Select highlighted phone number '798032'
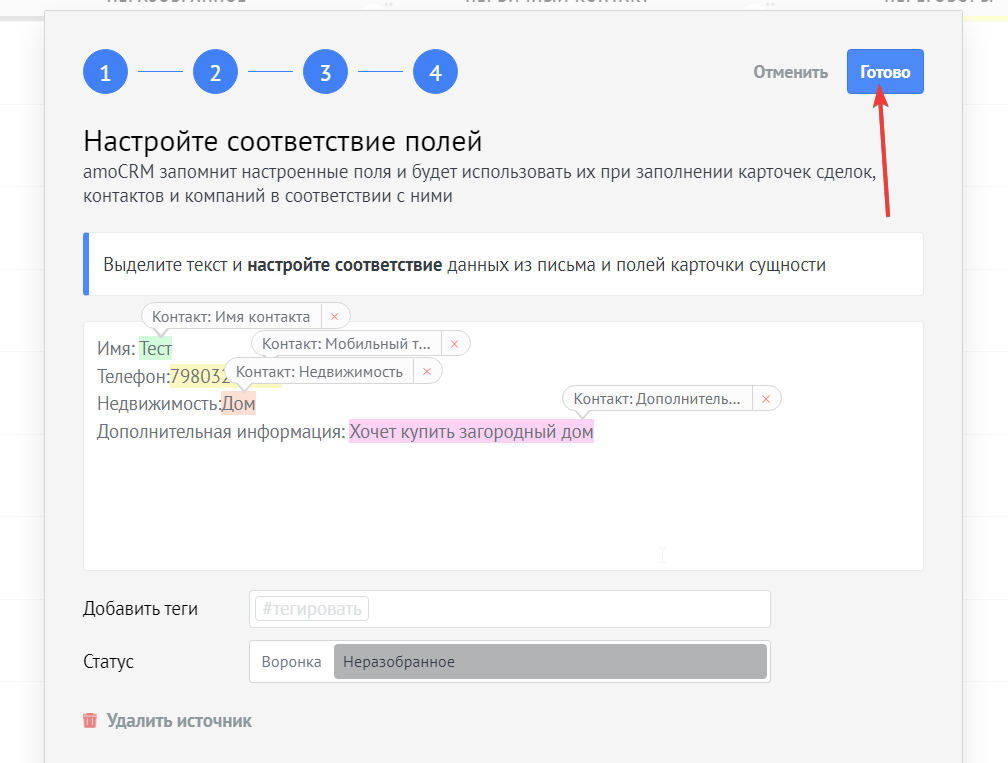The width and height of the screenshot is (1008, 763). (199, 376)
